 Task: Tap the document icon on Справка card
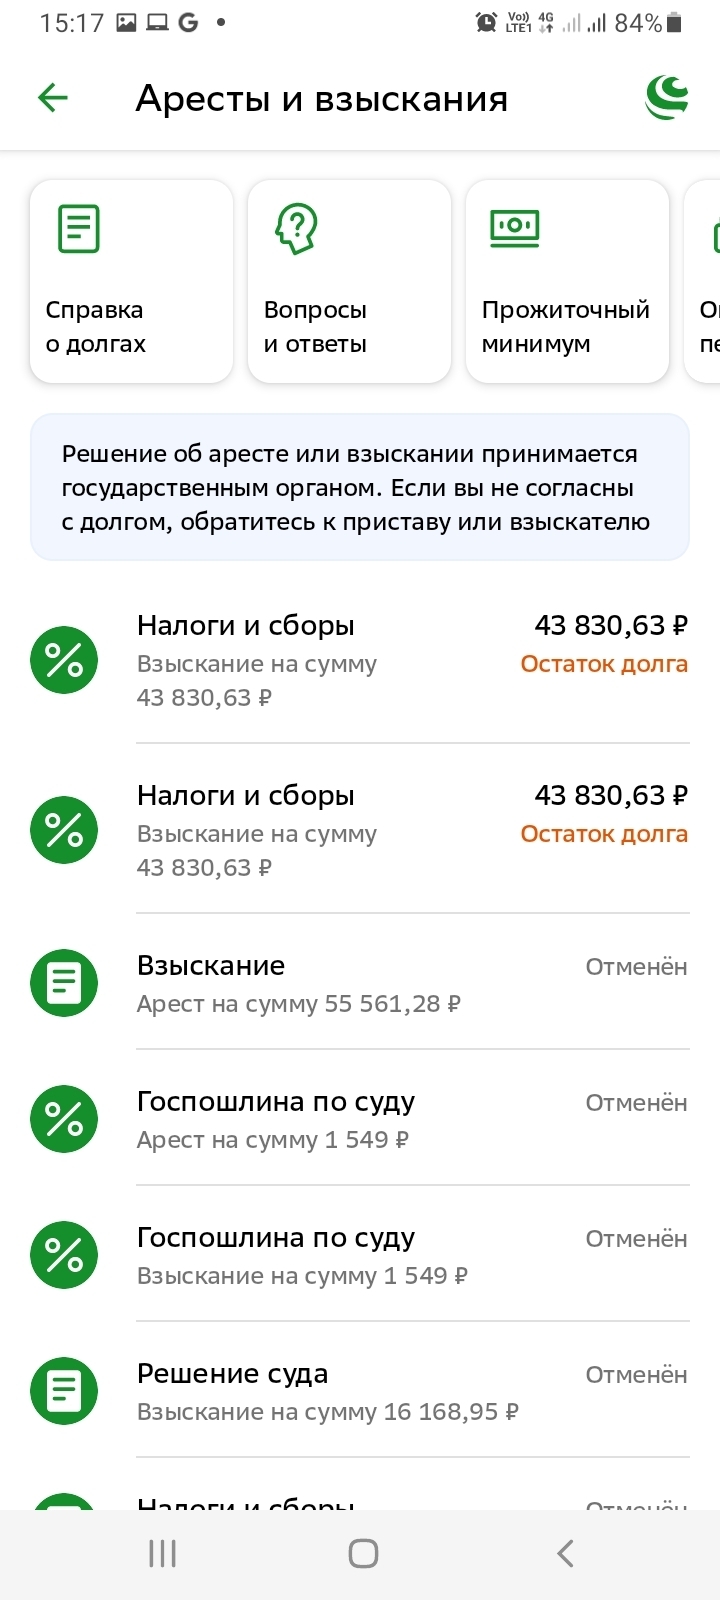(x=79, y=228)
